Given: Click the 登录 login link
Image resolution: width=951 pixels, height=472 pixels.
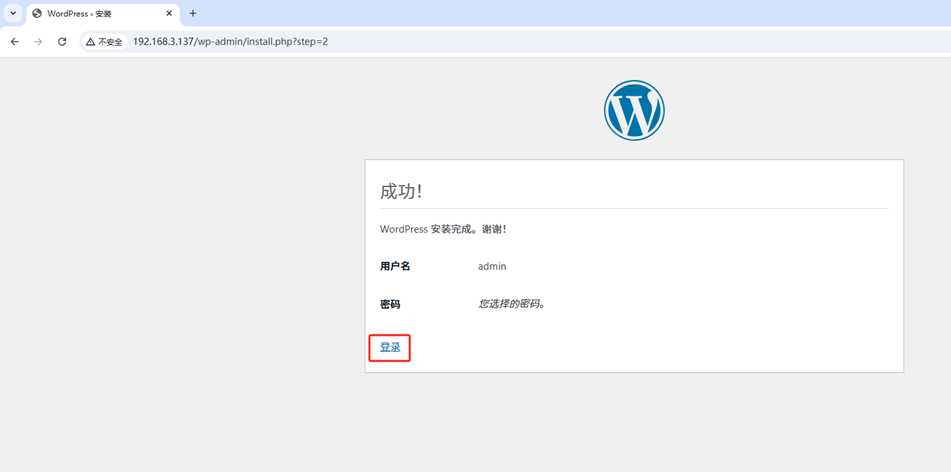Looking at the screenshot, I should (x=390, y=347).
